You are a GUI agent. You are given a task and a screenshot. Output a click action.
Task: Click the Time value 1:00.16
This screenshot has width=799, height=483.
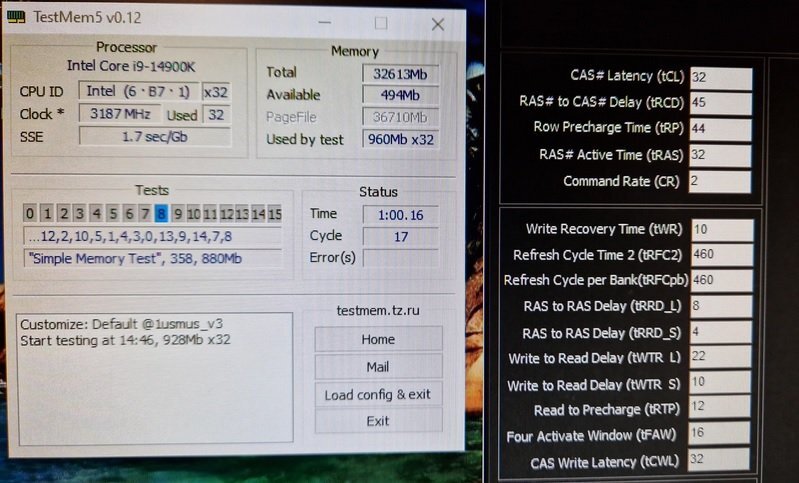pyautogui.click(x=401, y=215)
